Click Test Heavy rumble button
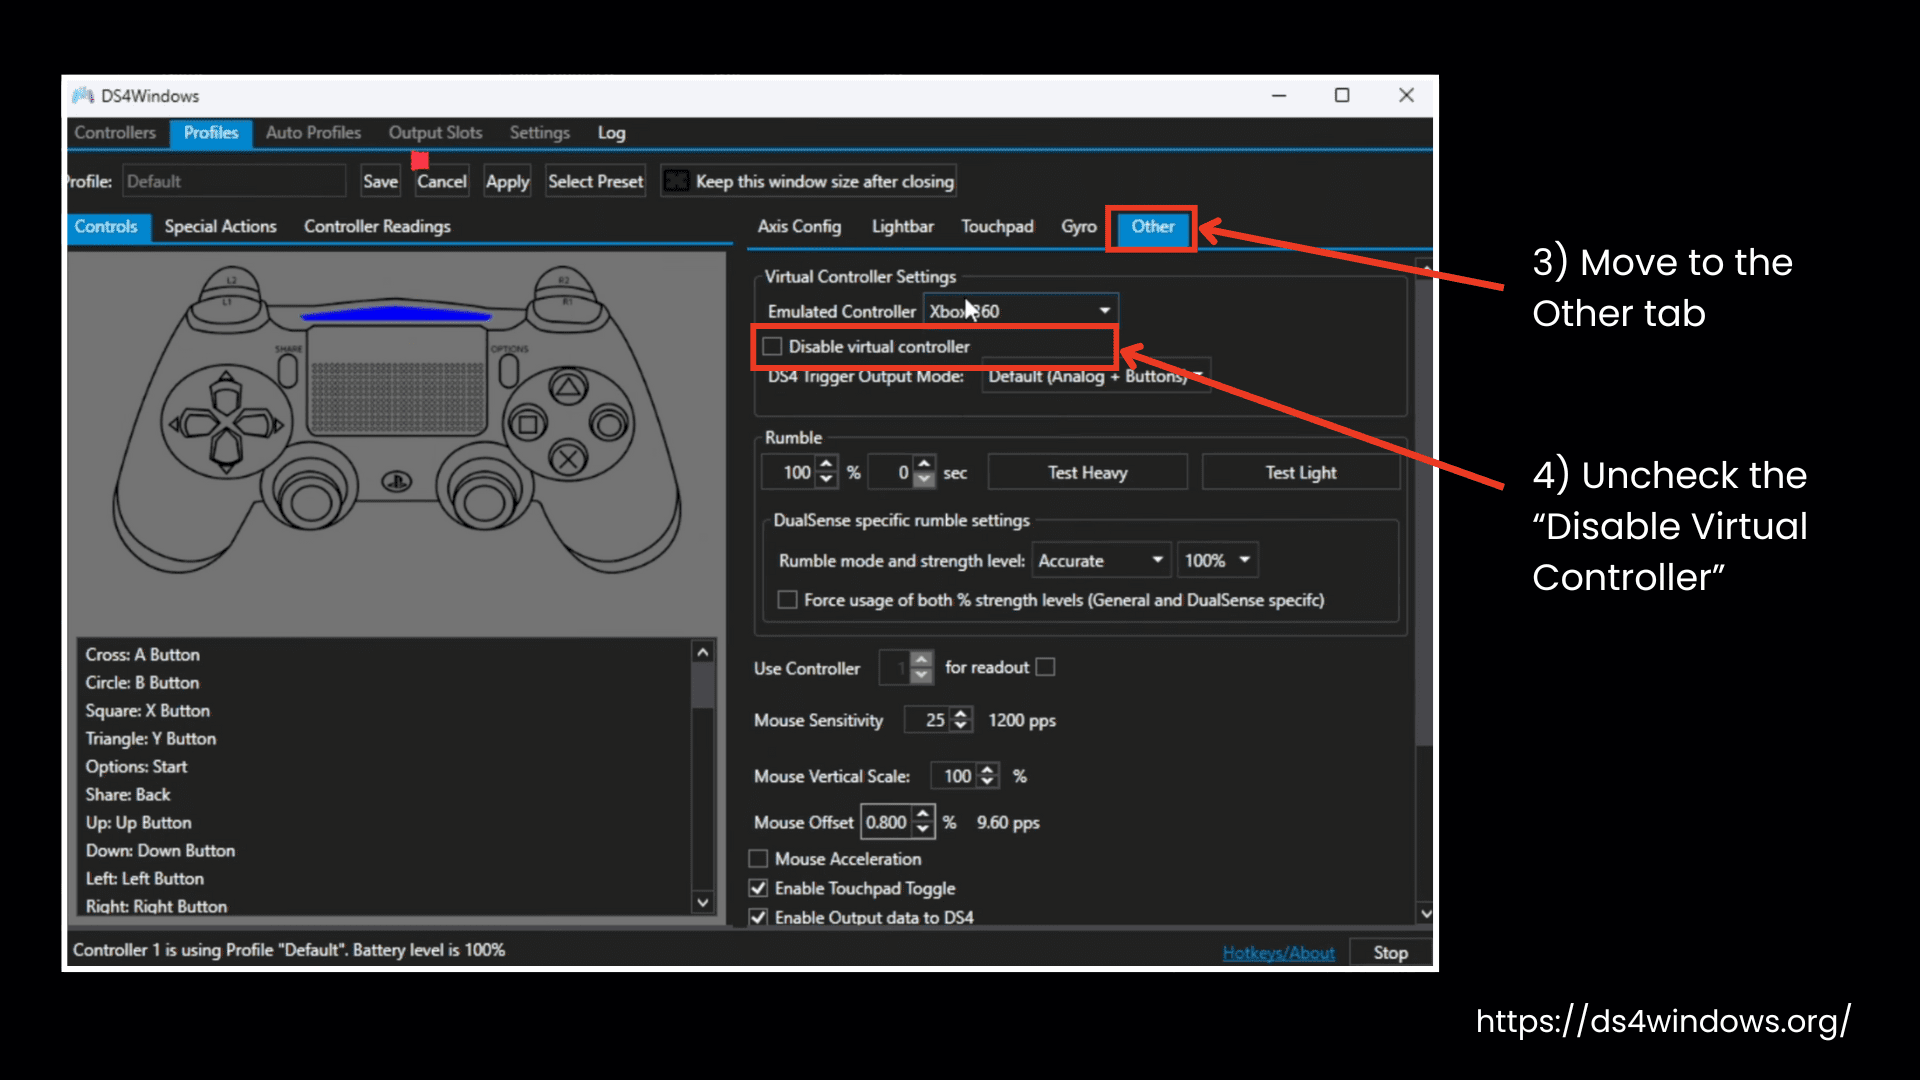This screenshot has height=1080, width=1920. coord(1087,472)
